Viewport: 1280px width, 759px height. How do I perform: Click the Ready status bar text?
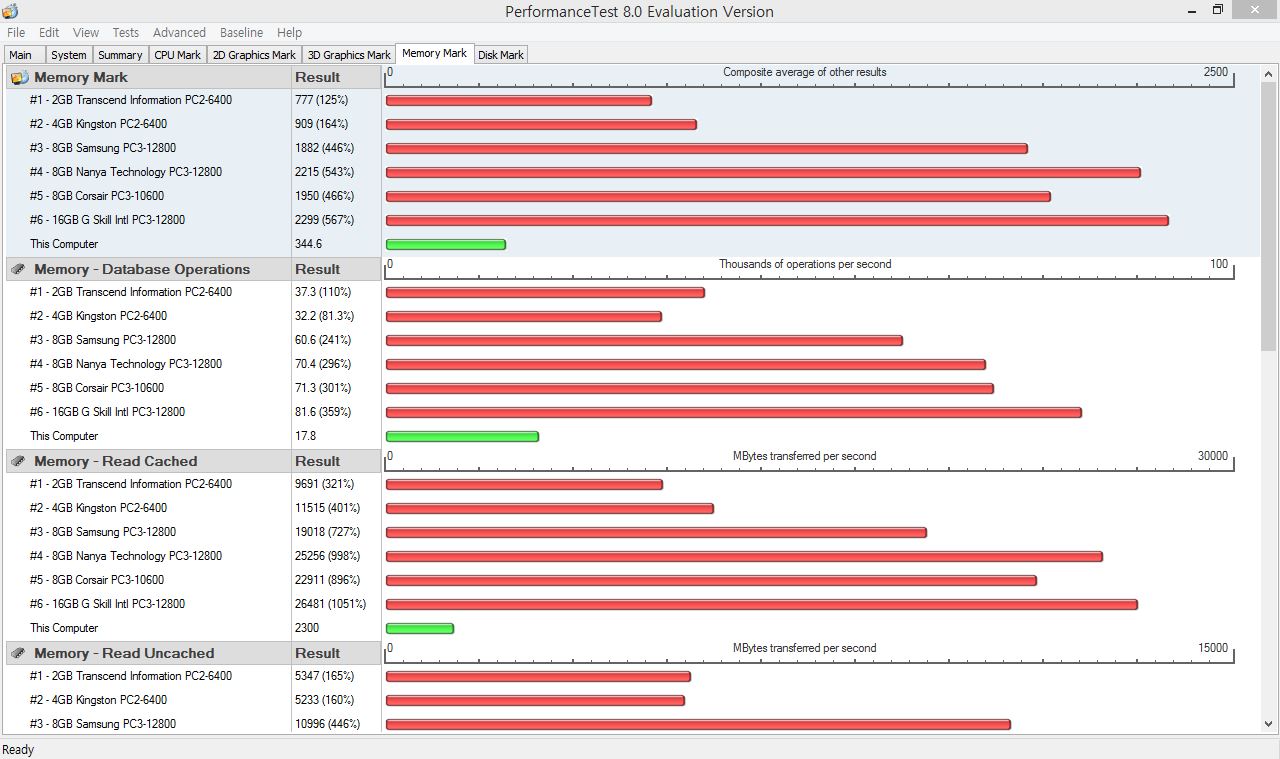[18, 750]
